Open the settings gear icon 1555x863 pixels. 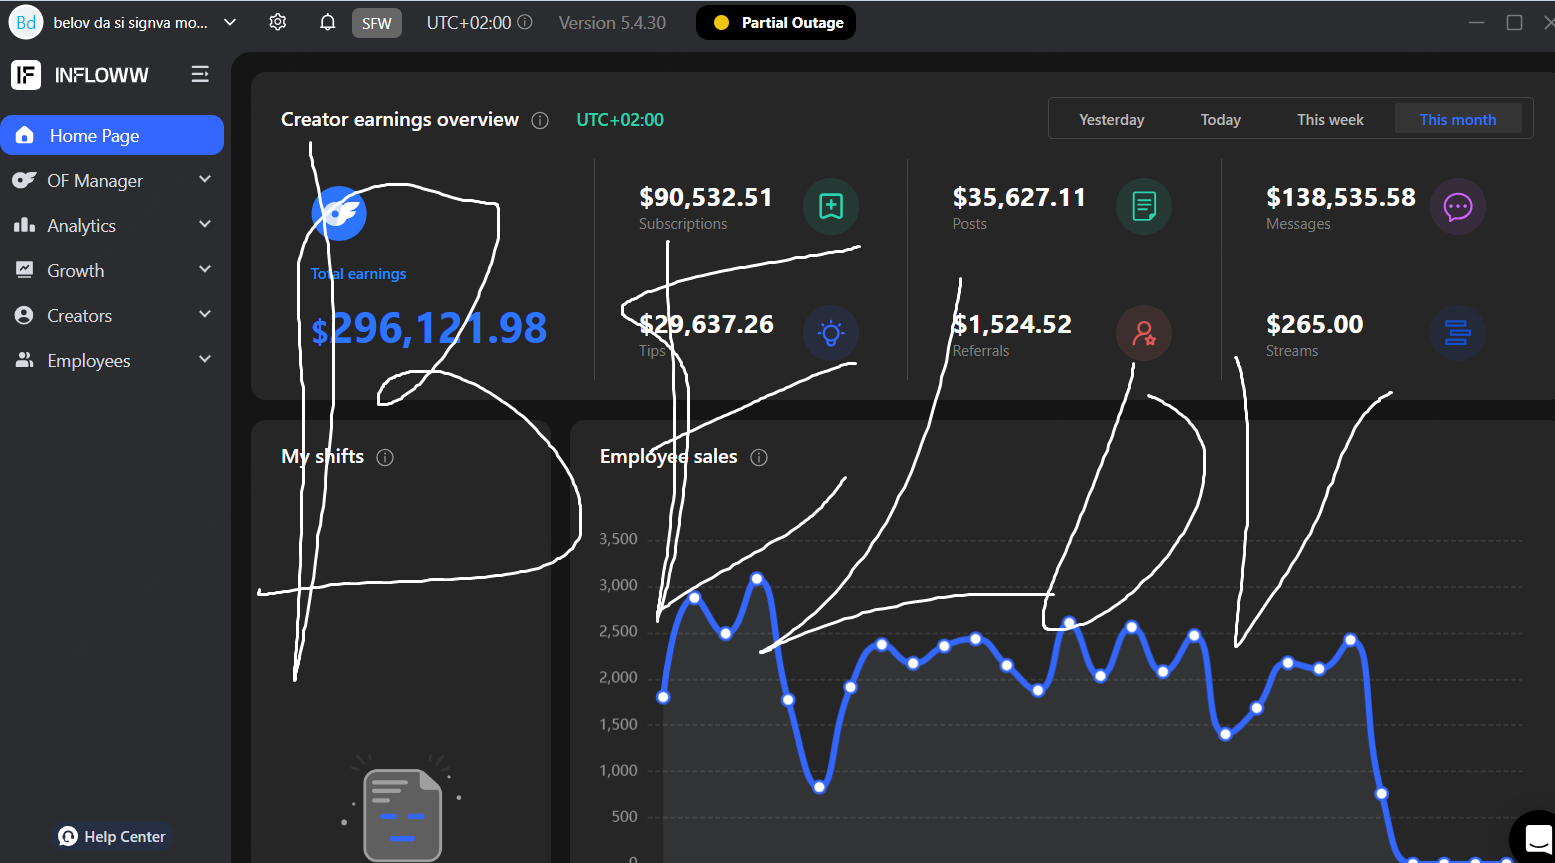pyautogui.click(x=278, y=22)
